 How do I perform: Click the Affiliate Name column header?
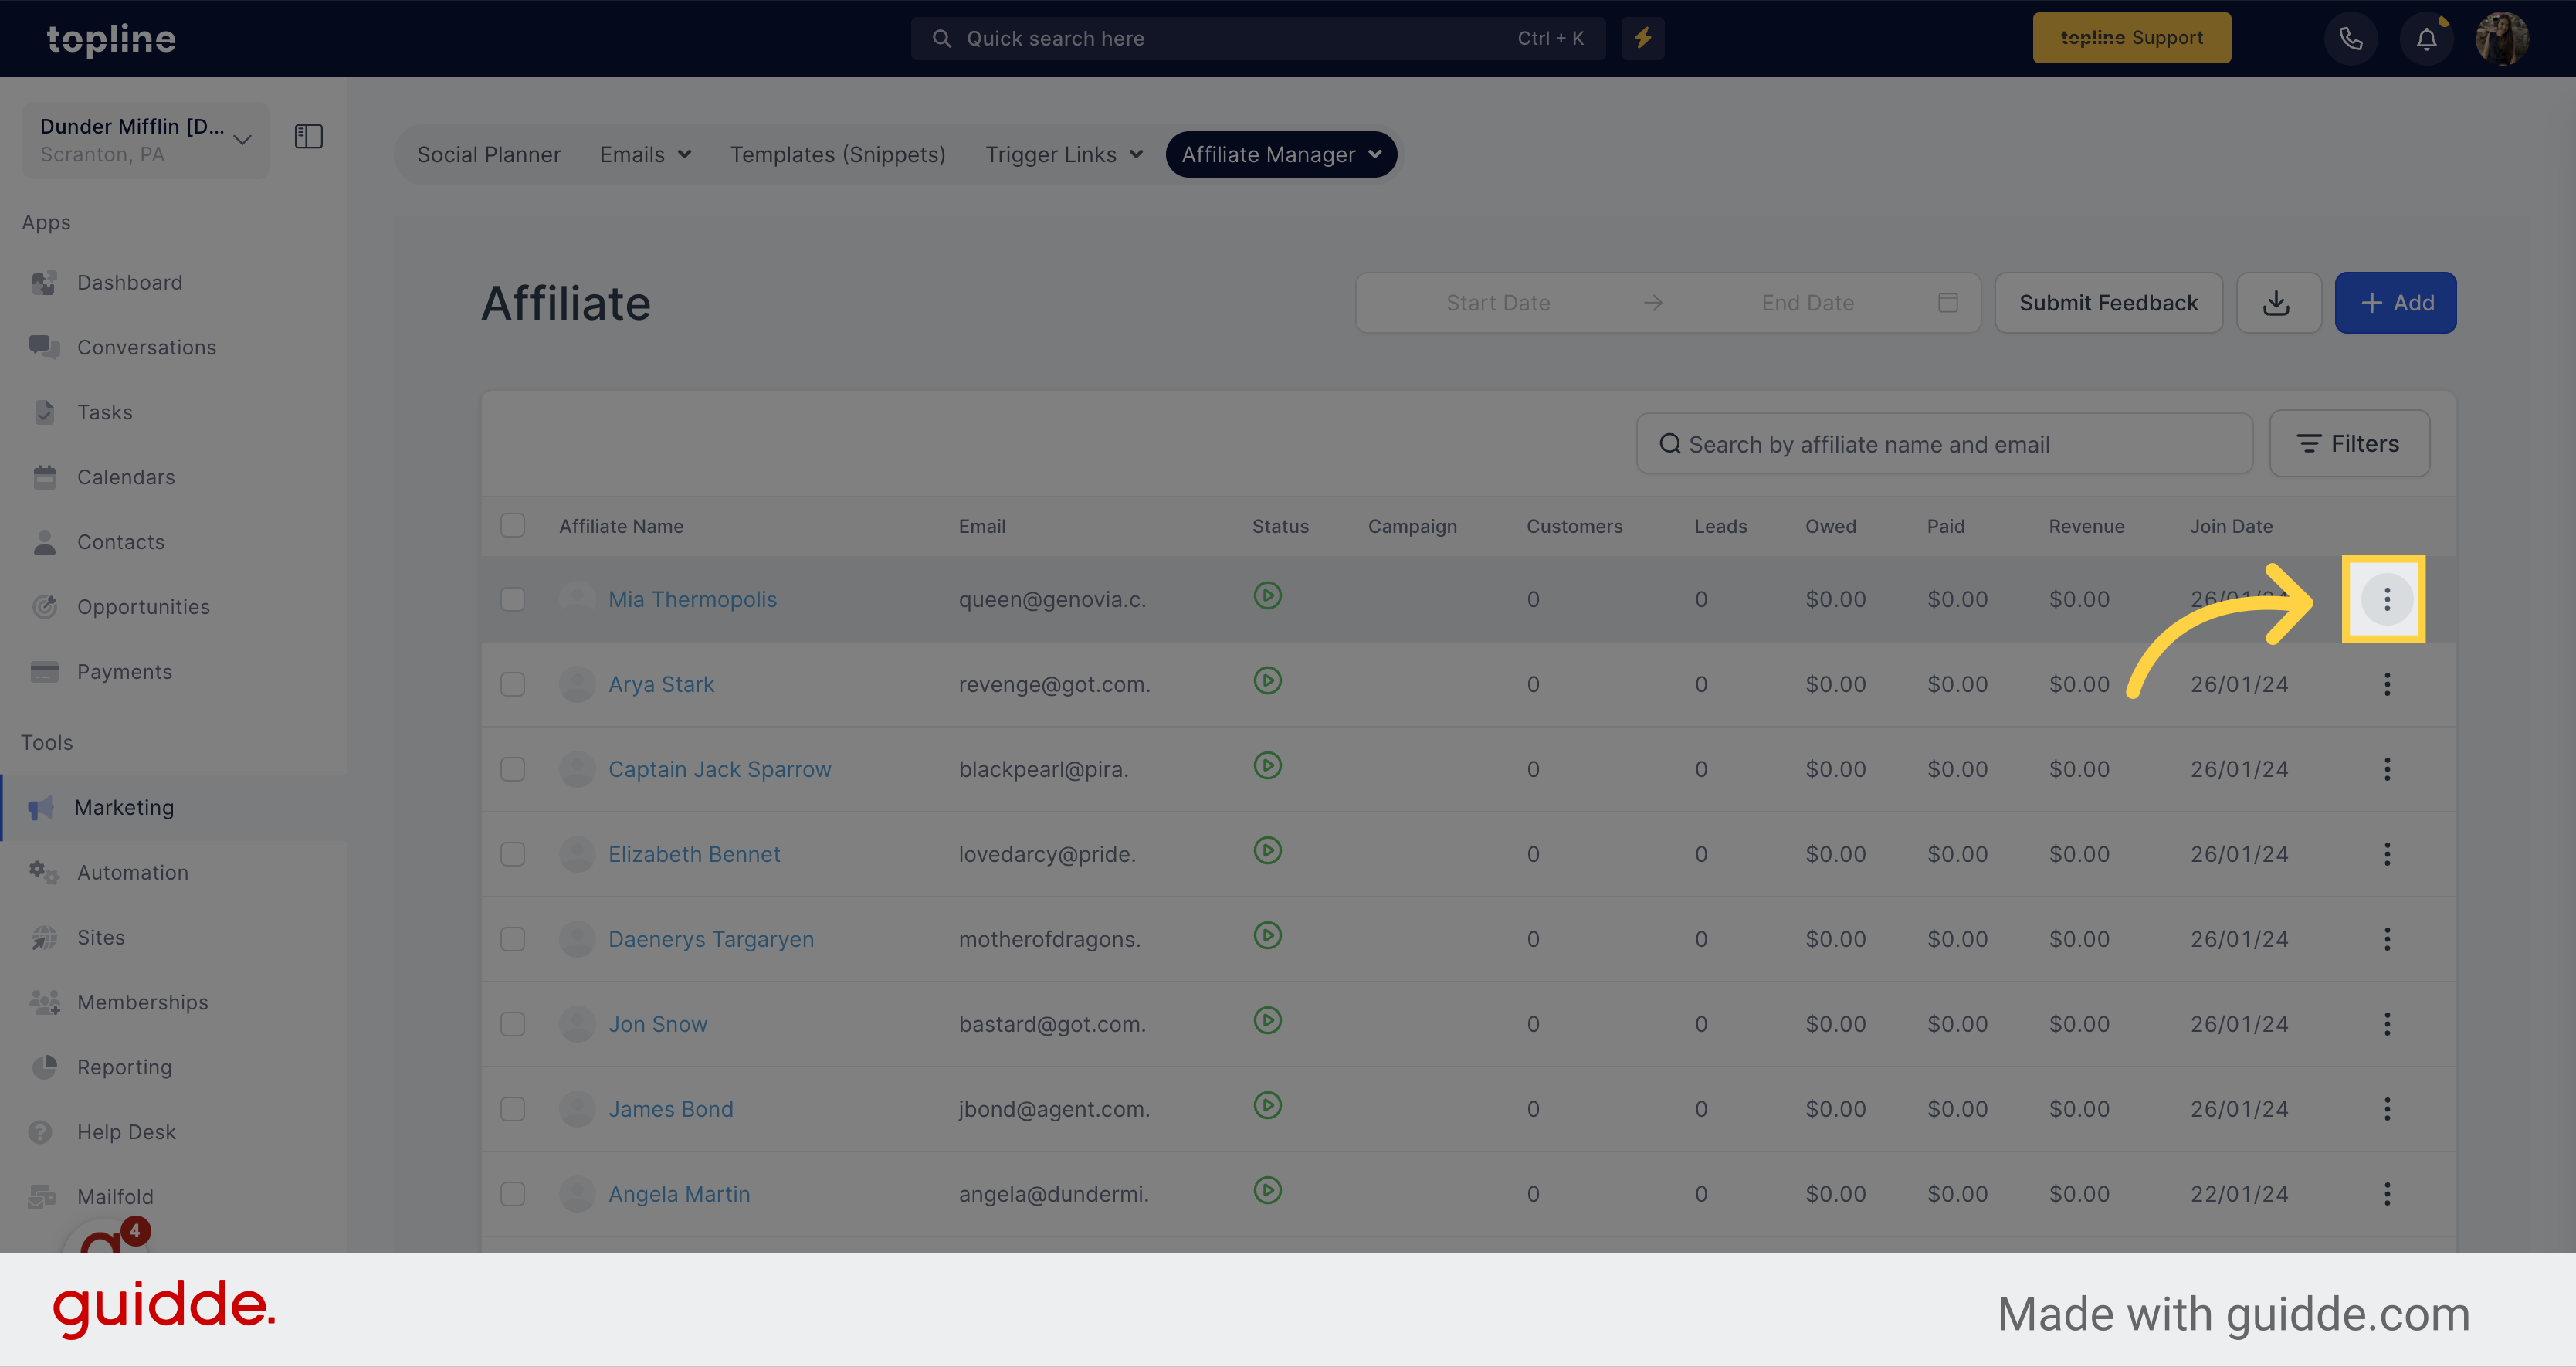tap(621, 527)
